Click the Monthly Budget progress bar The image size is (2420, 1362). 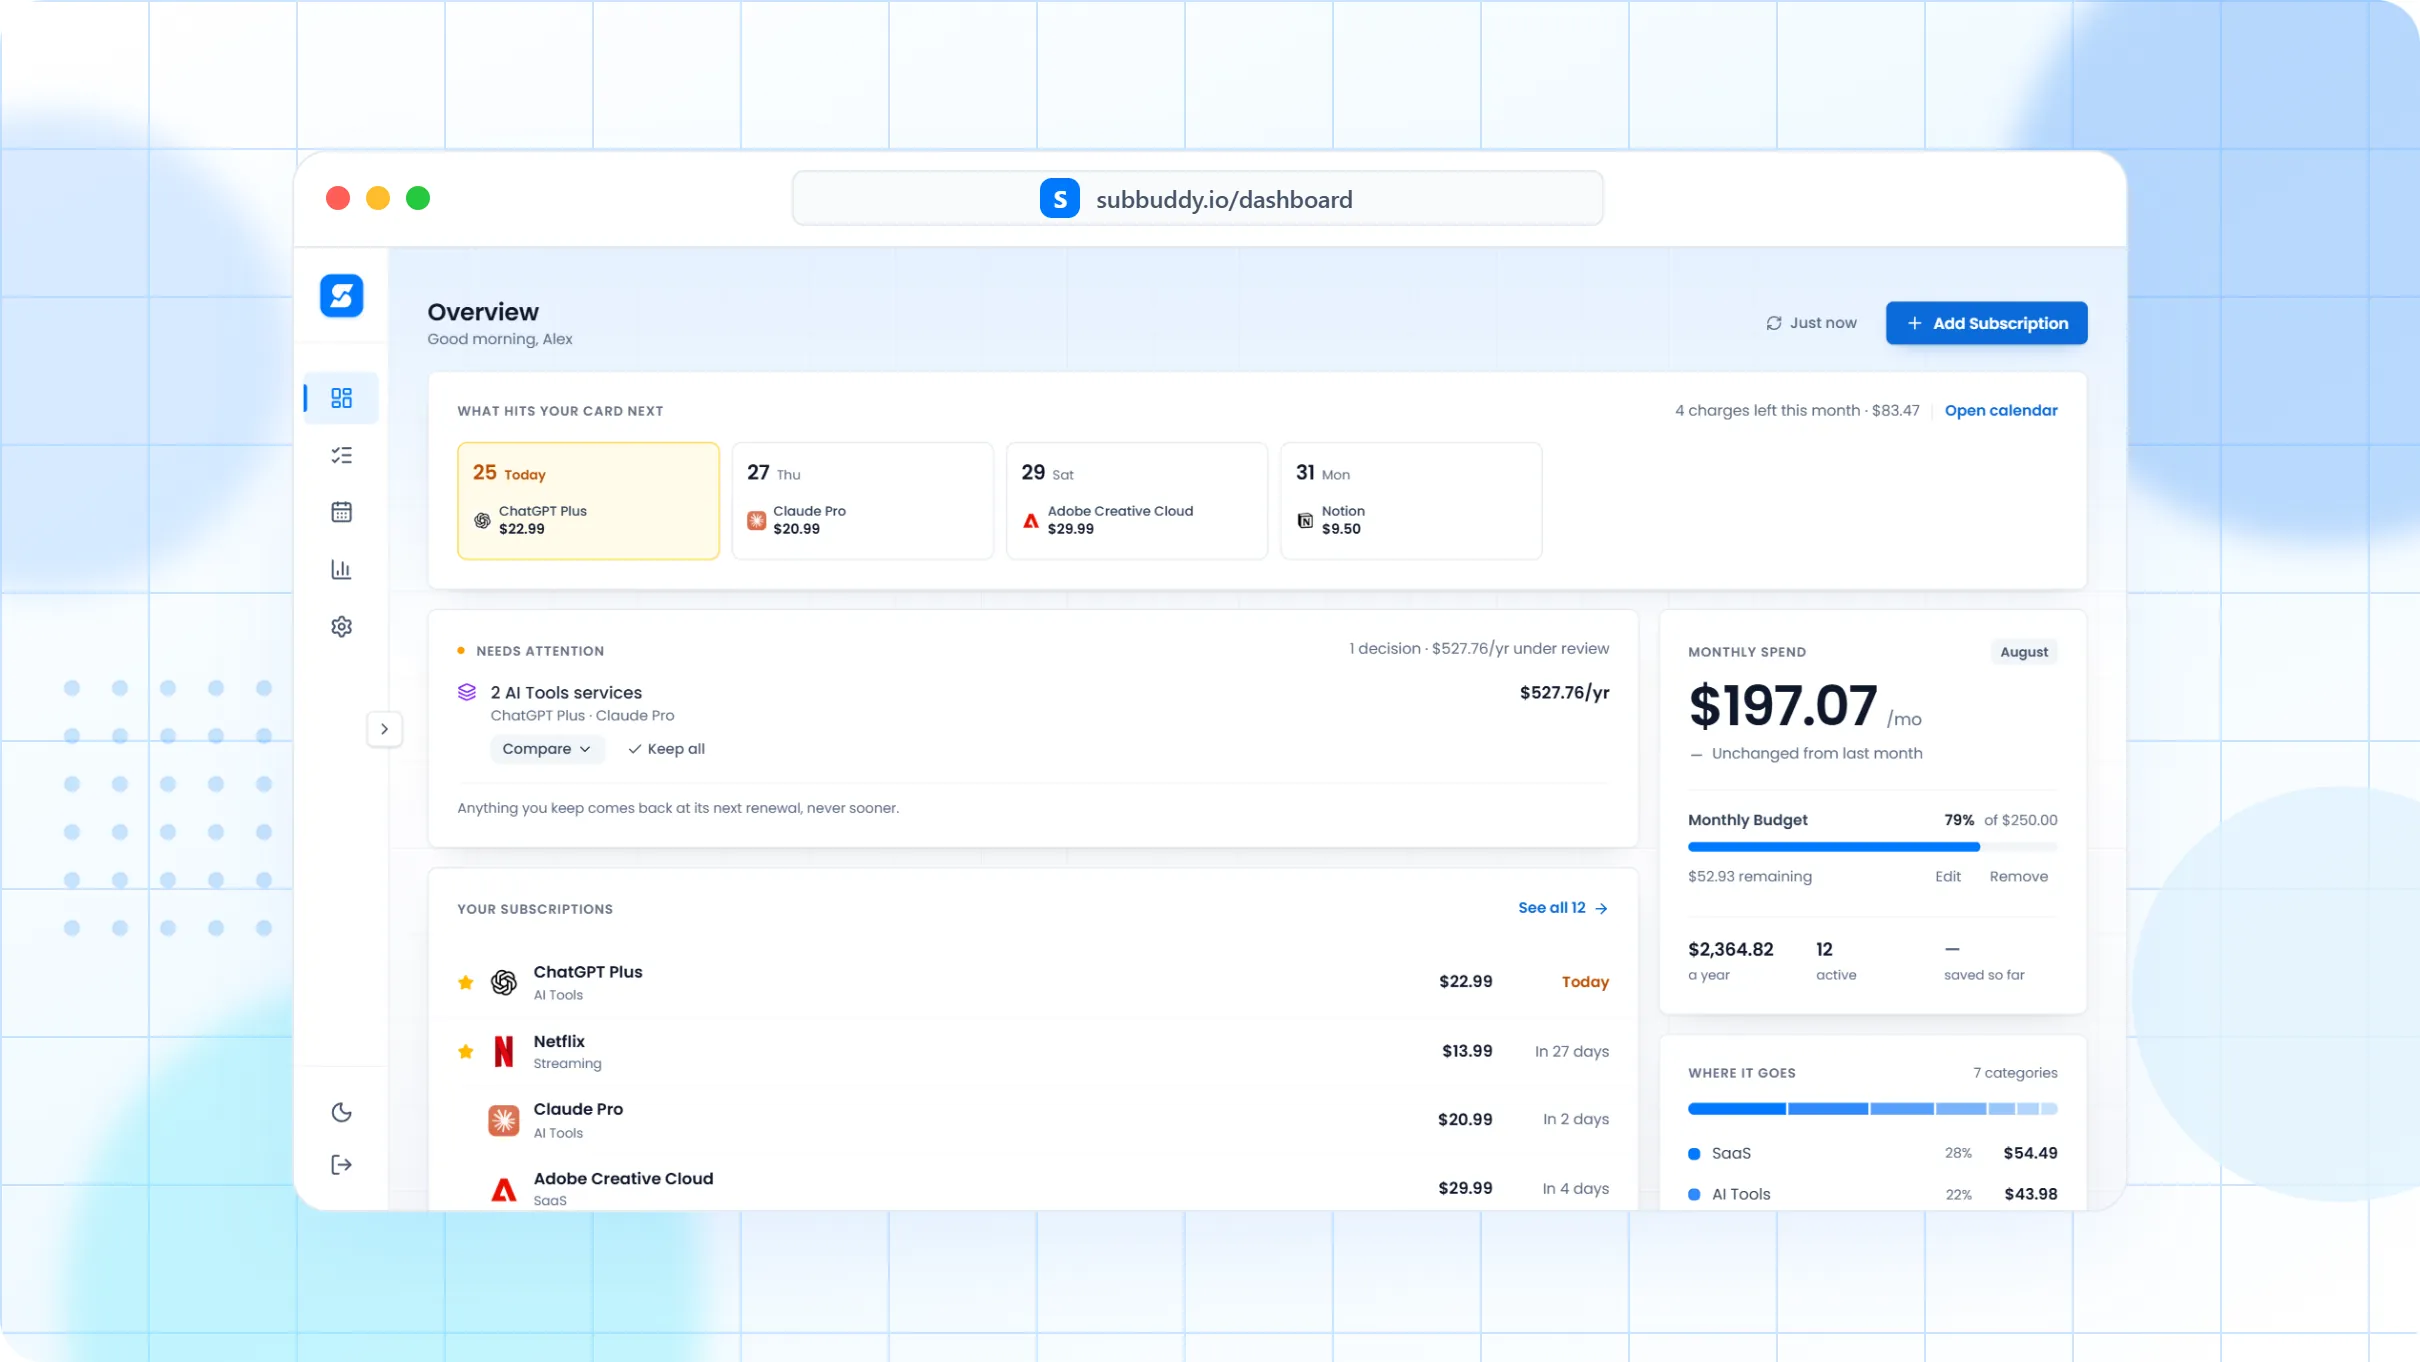click(1872, 847)
